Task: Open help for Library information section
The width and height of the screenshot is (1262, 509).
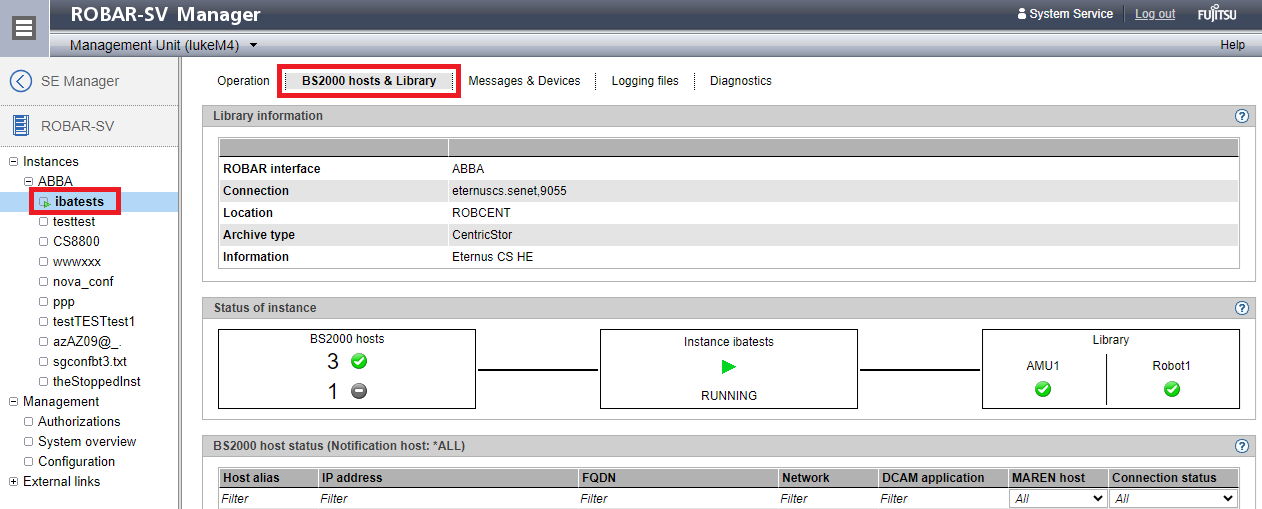Action: (1242, 116)
